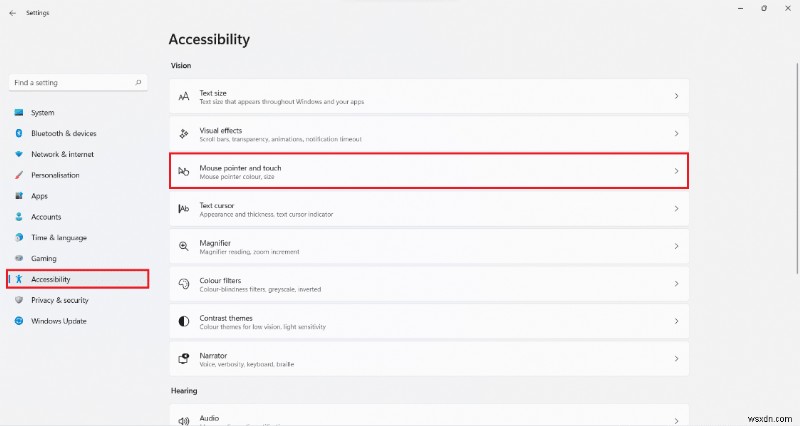Click the Colour filters icon
The width and height of the screenshot is (800, 426).
coord(183,284)
